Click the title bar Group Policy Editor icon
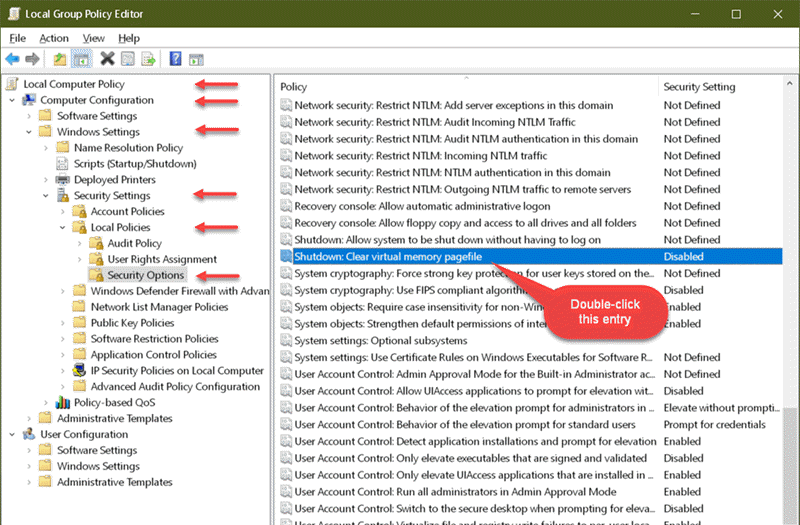 13,13
